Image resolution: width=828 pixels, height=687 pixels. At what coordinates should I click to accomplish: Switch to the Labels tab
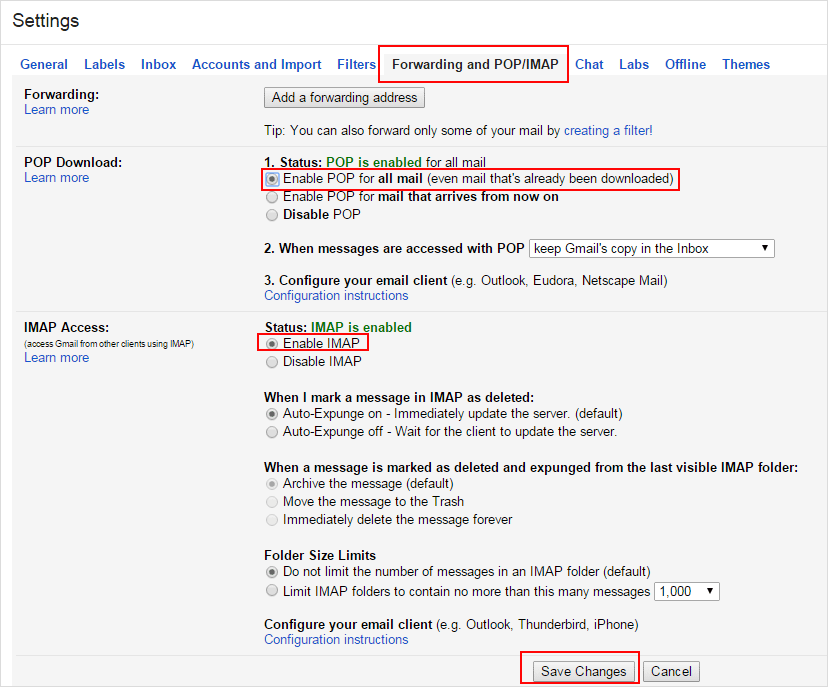(105, 64)
